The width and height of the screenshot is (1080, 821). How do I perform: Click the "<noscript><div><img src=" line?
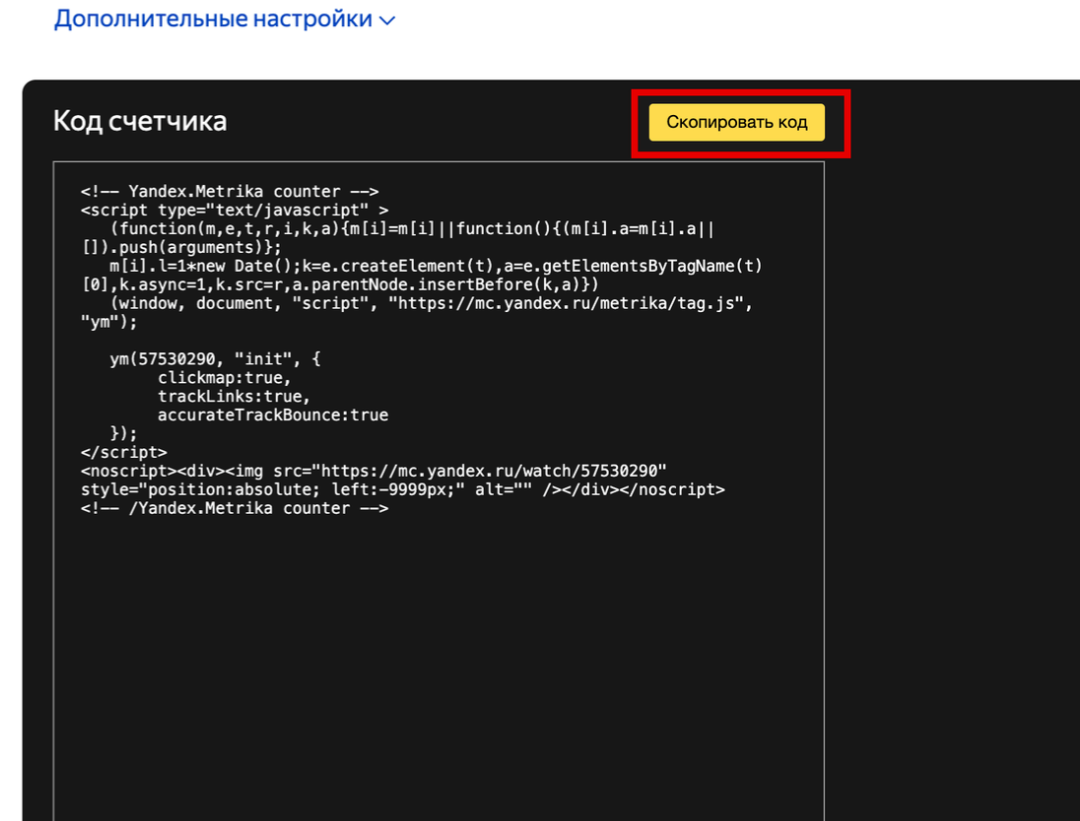pyautogui.click(x=373, y=470)
